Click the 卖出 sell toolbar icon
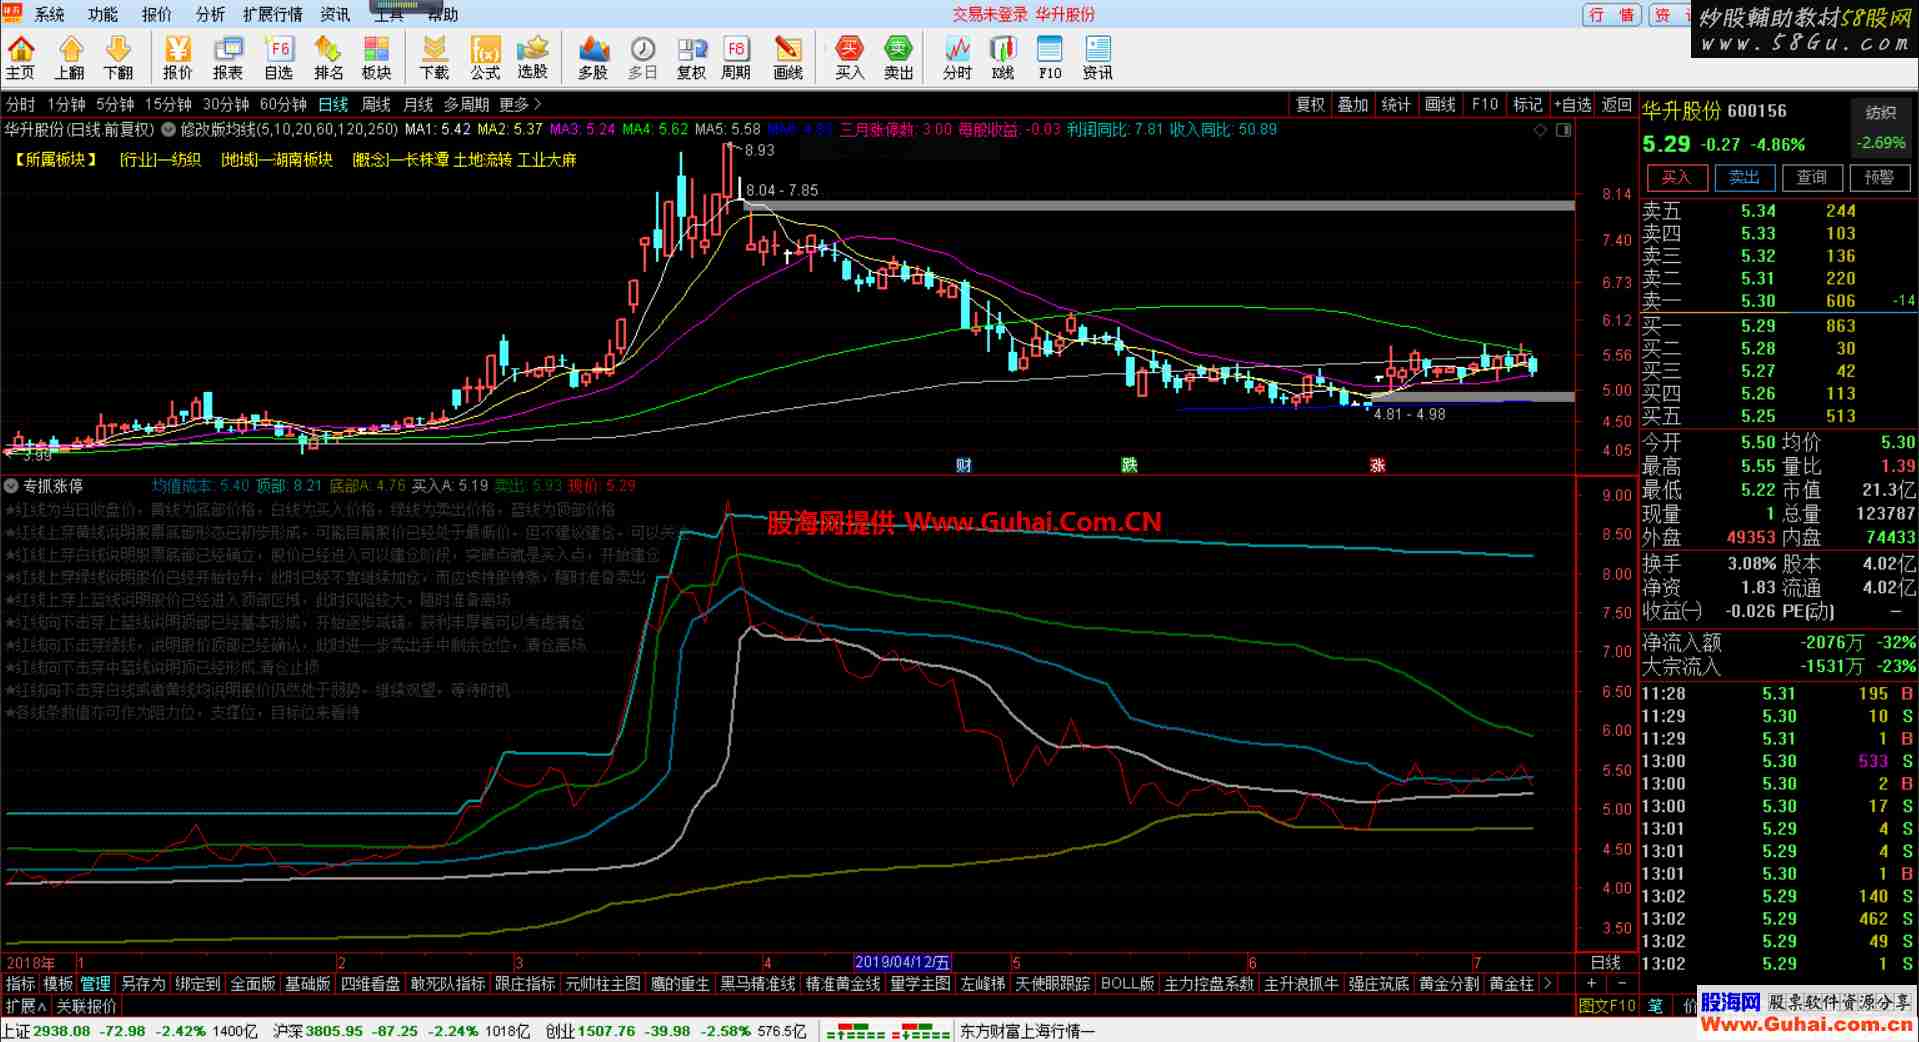 click(899, 58)
